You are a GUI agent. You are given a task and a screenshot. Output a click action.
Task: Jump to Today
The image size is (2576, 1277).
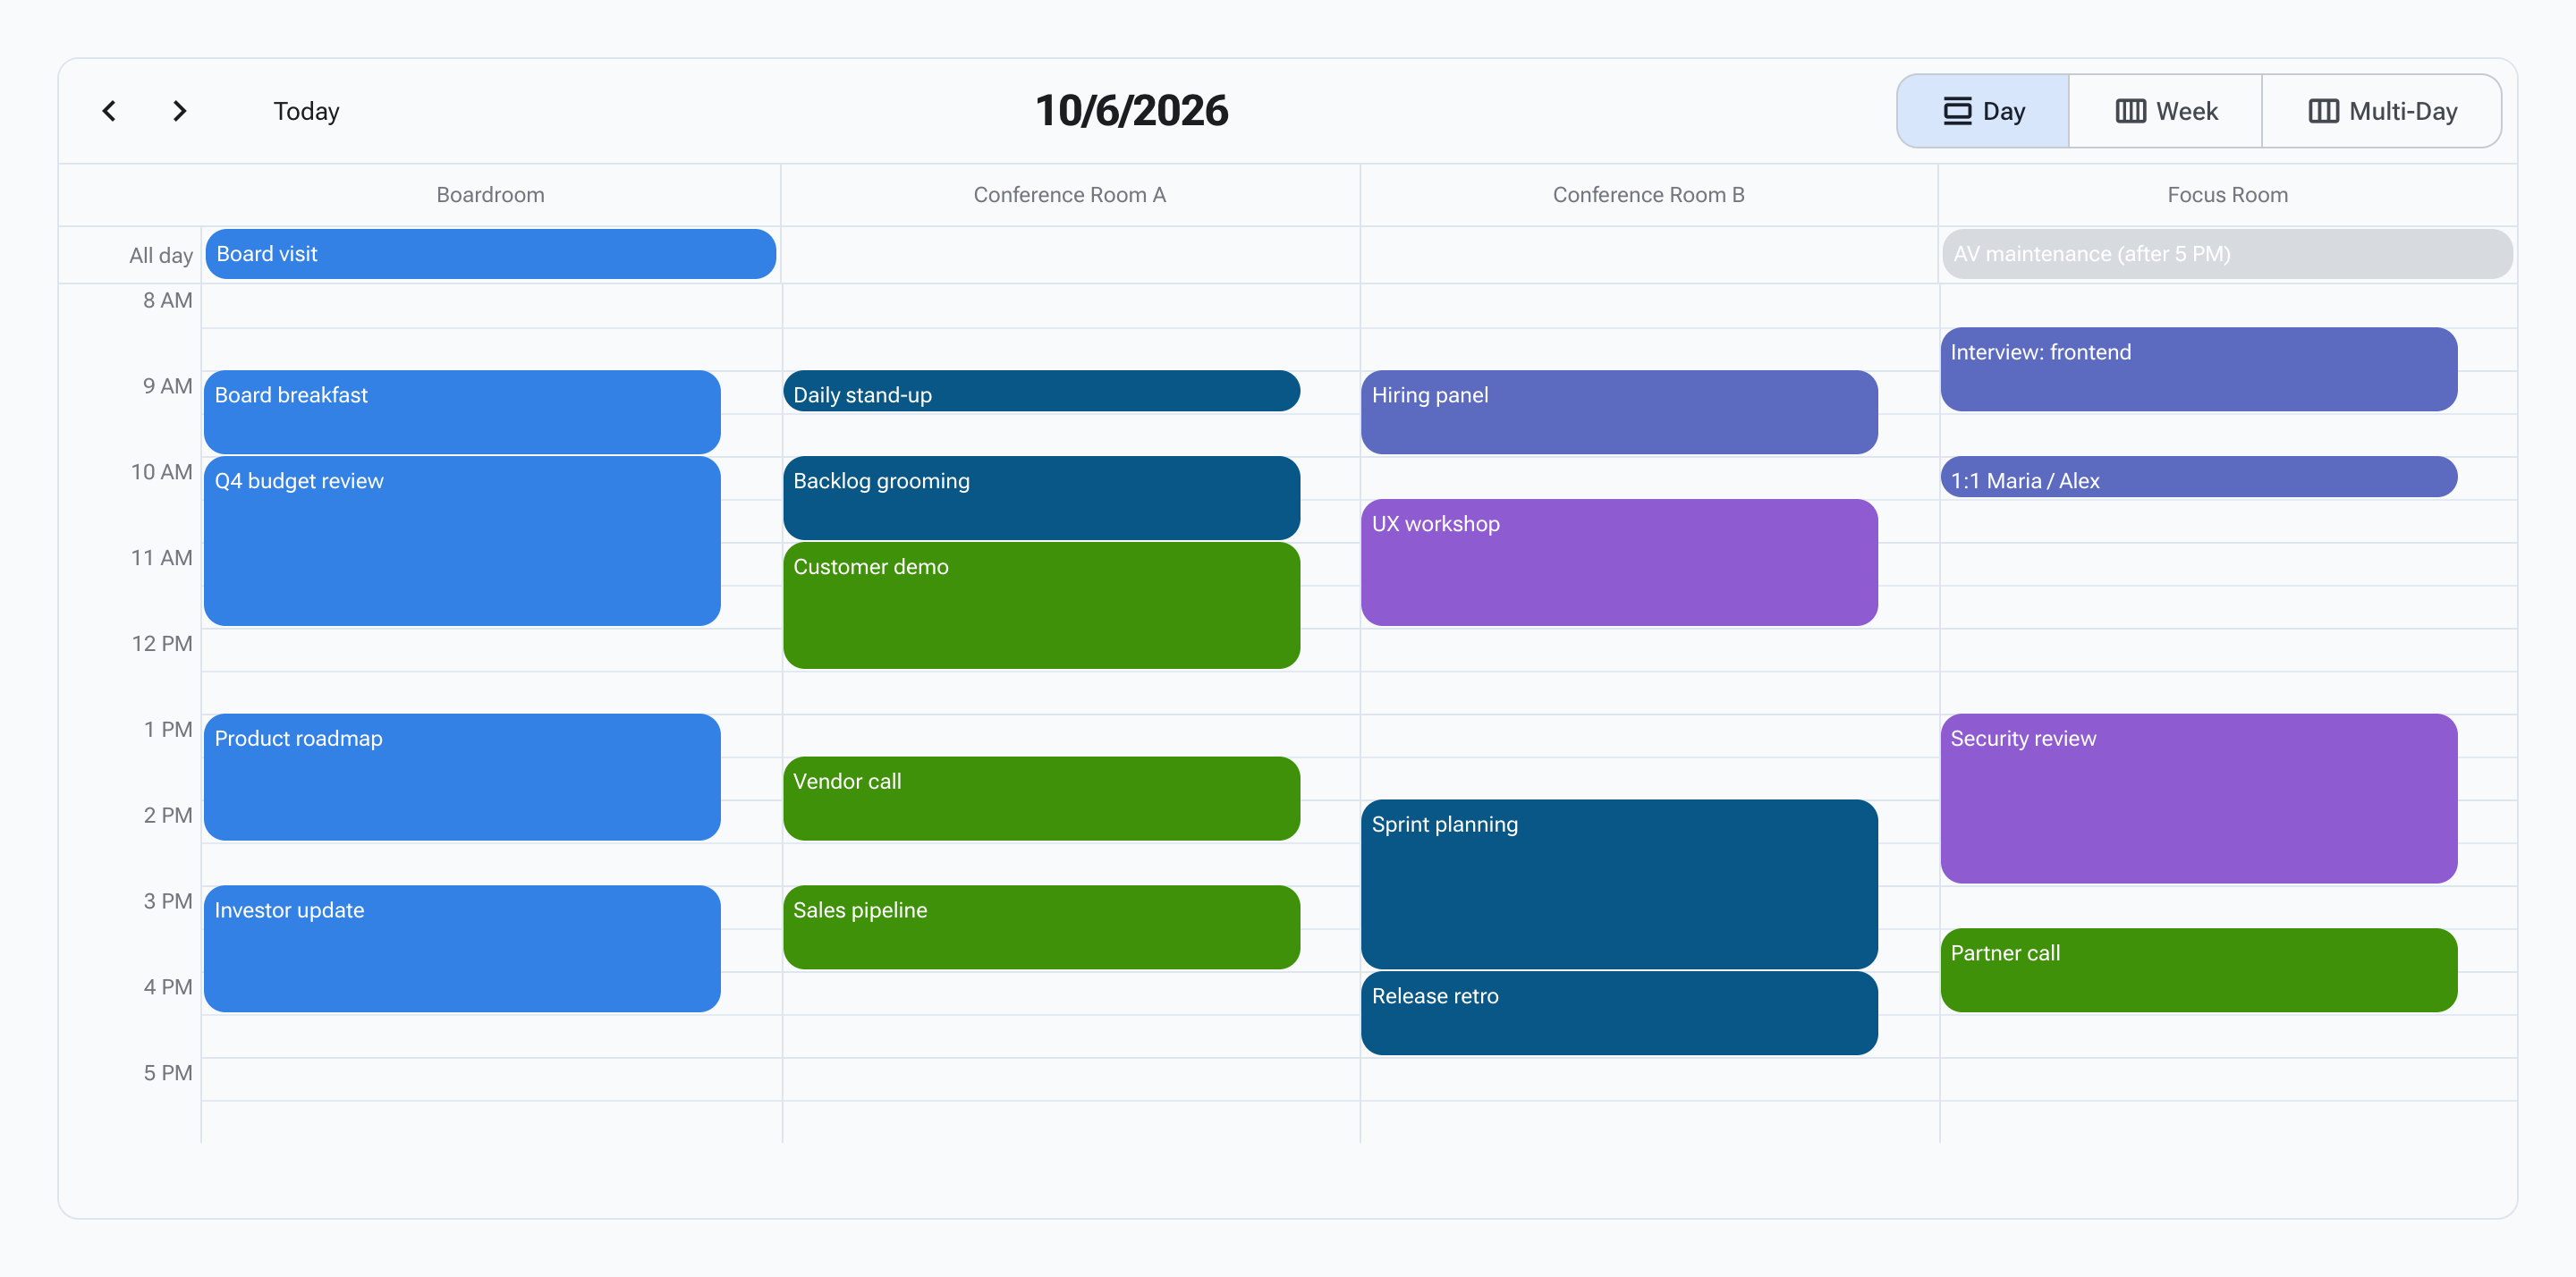306,111
